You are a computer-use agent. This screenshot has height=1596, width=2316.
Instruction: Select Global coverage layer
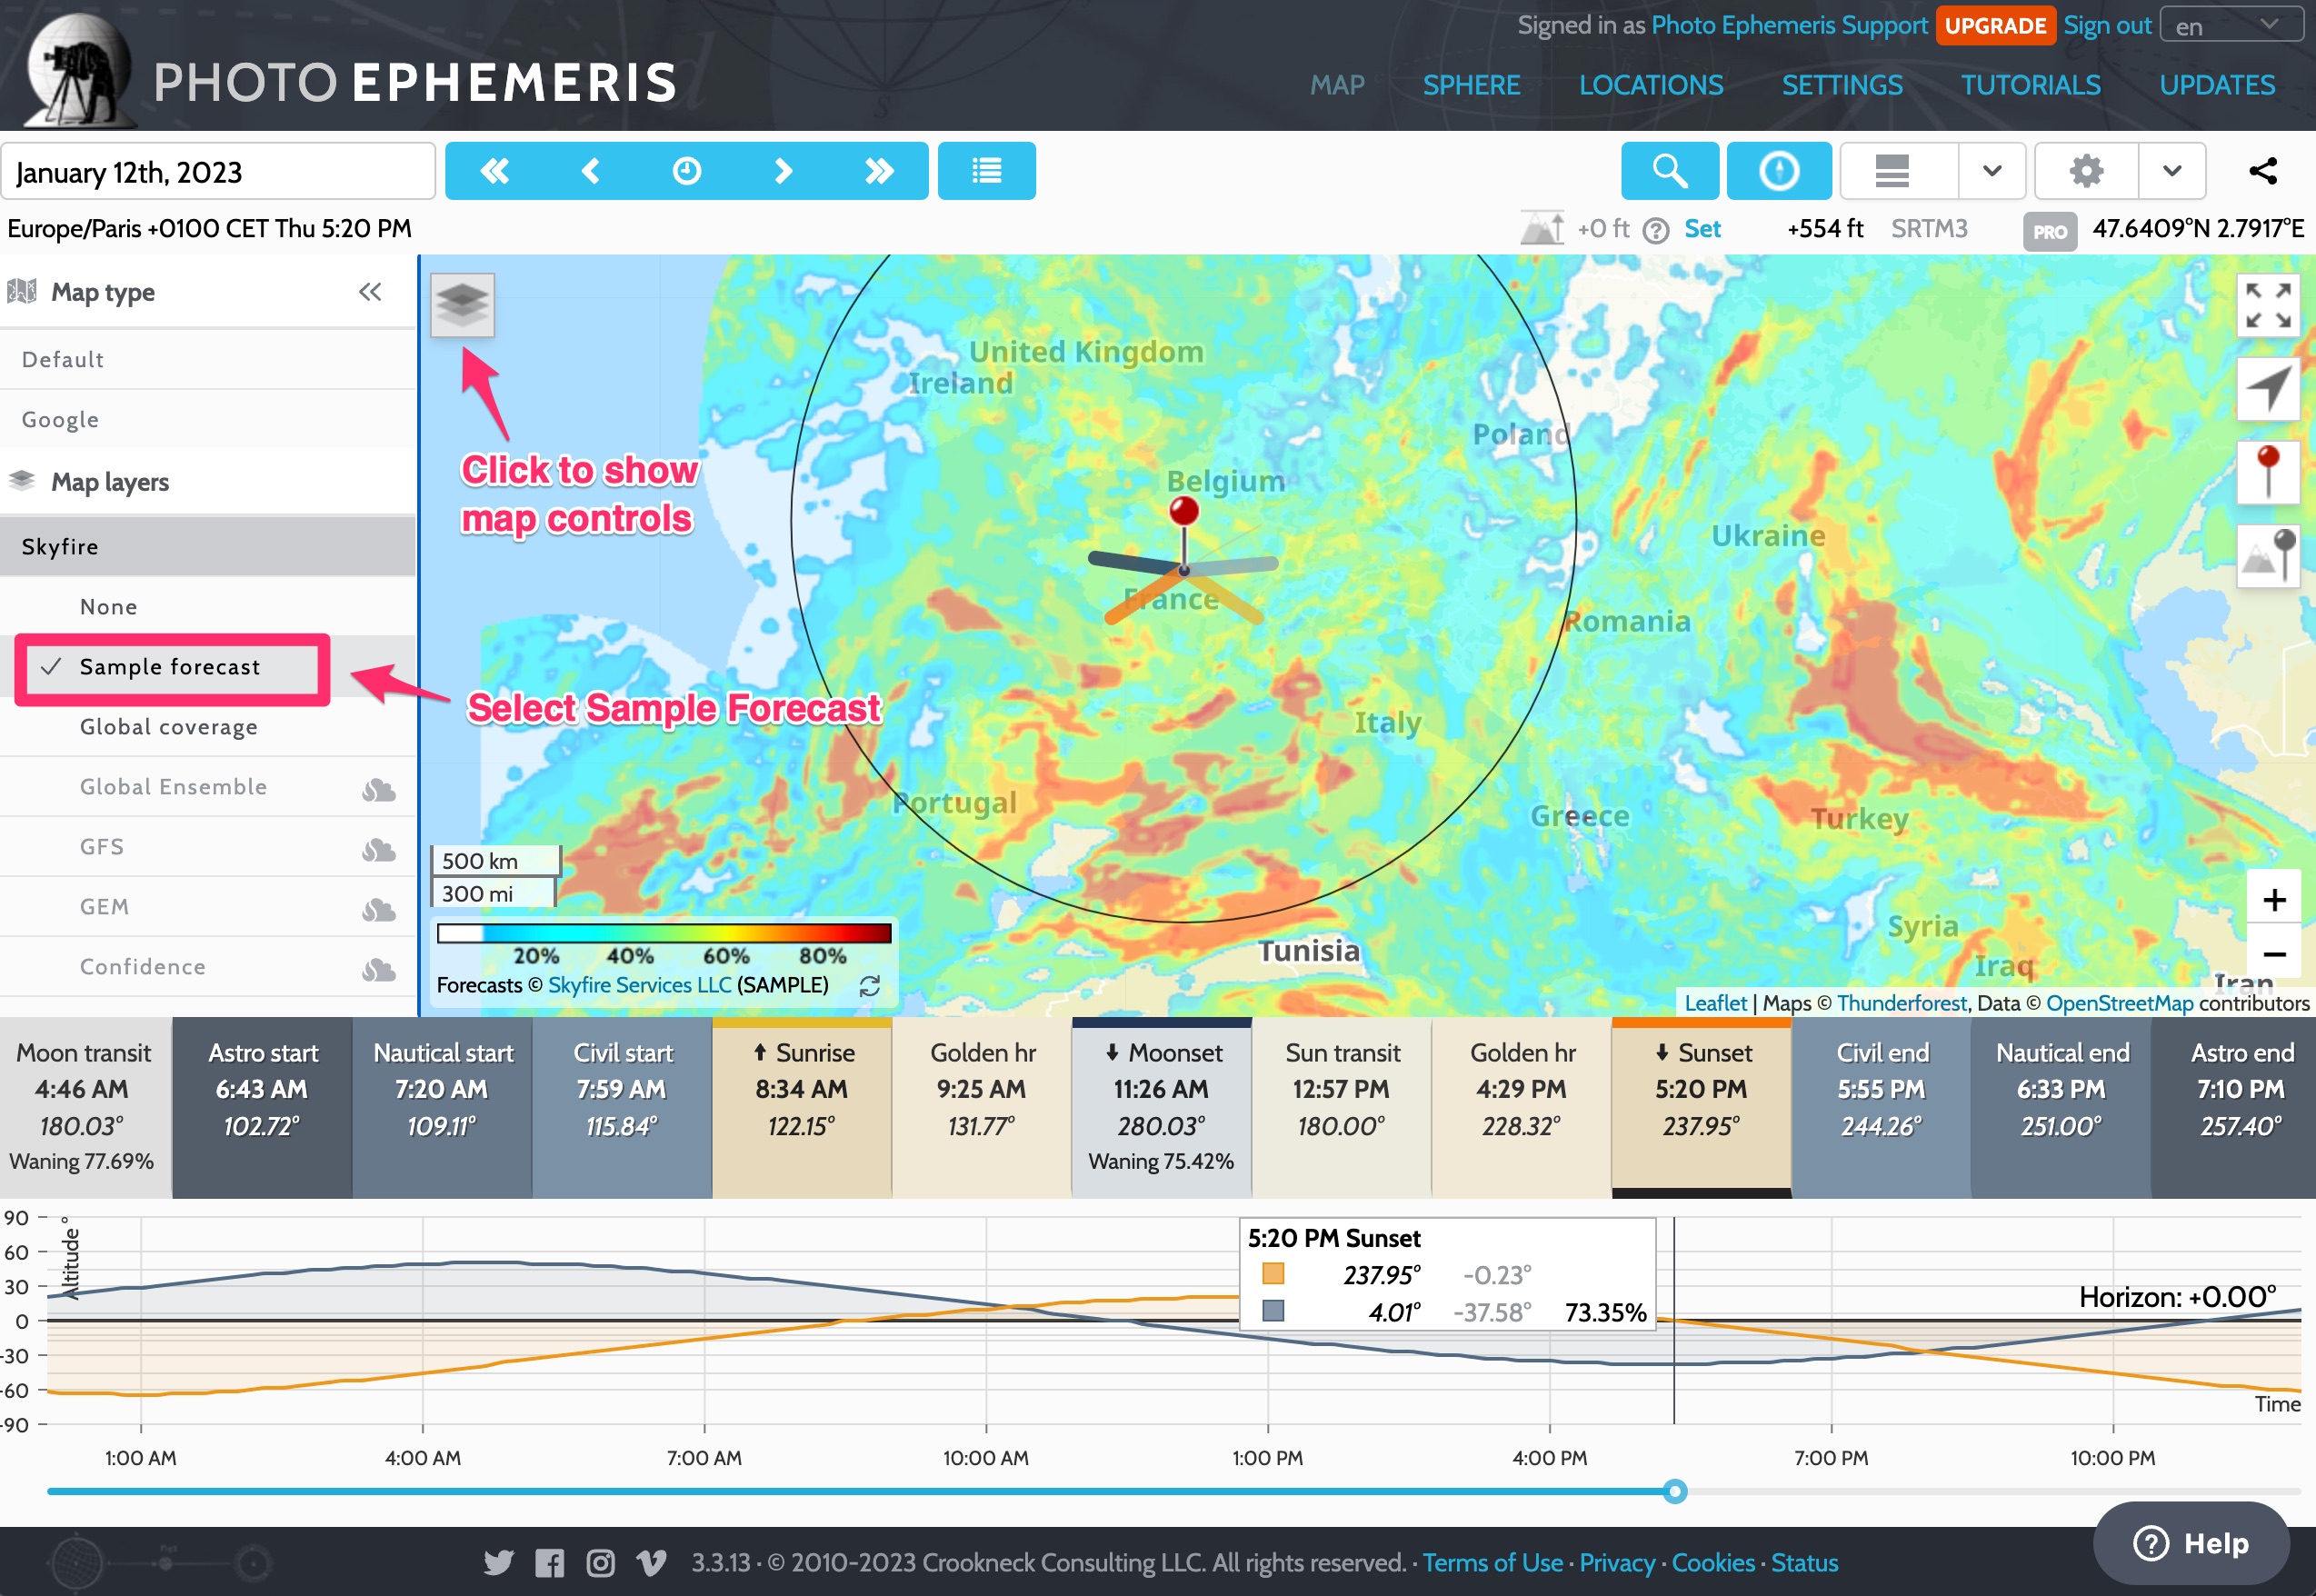coord(208,726)
